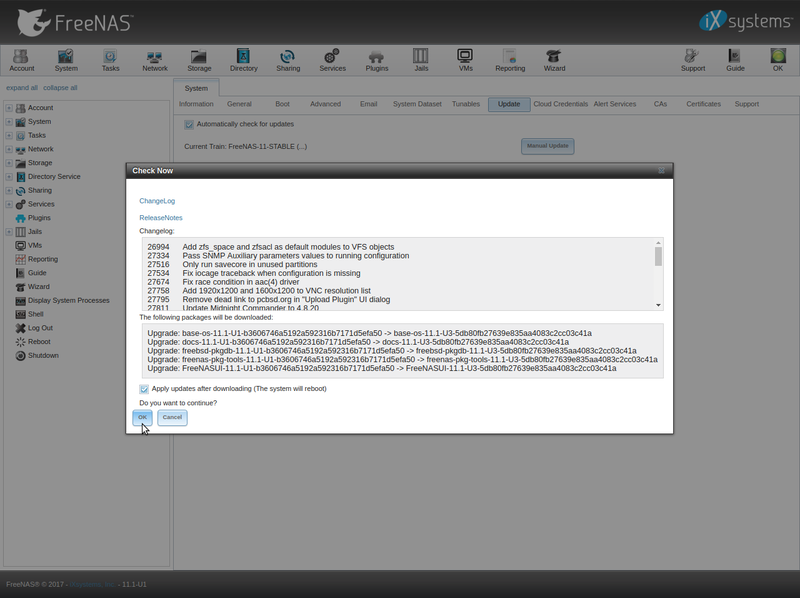Image resolution: width=800 pixels, height=598 pixels.
Task: Click the OK alert status icon
Action: [x=778, y=60]
